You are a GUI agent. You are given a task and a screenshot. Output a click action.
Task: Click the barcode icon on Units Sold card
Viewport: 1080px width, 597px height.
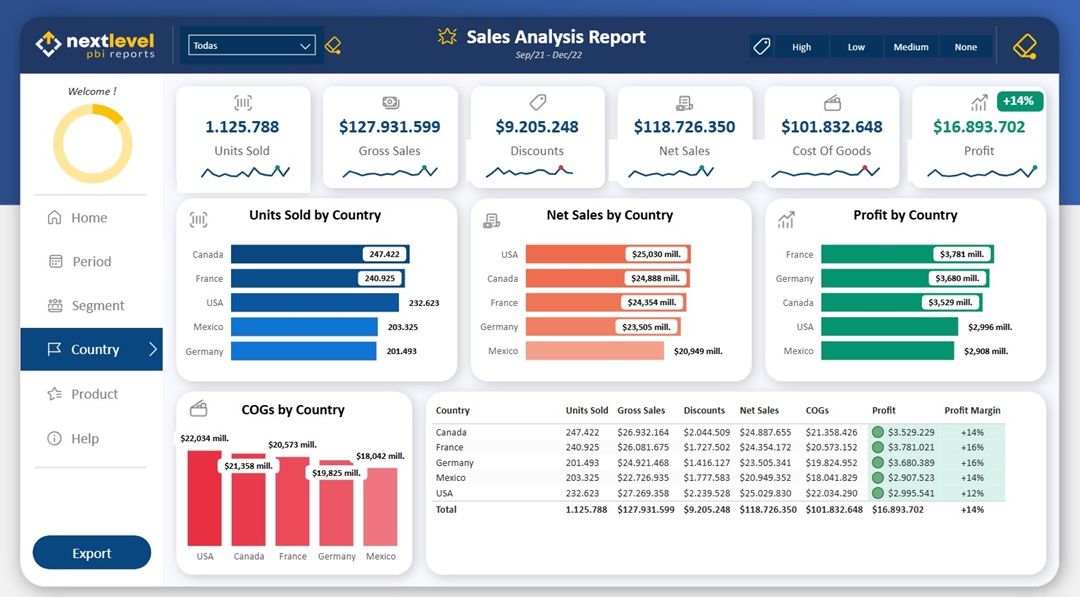[242, 102]
